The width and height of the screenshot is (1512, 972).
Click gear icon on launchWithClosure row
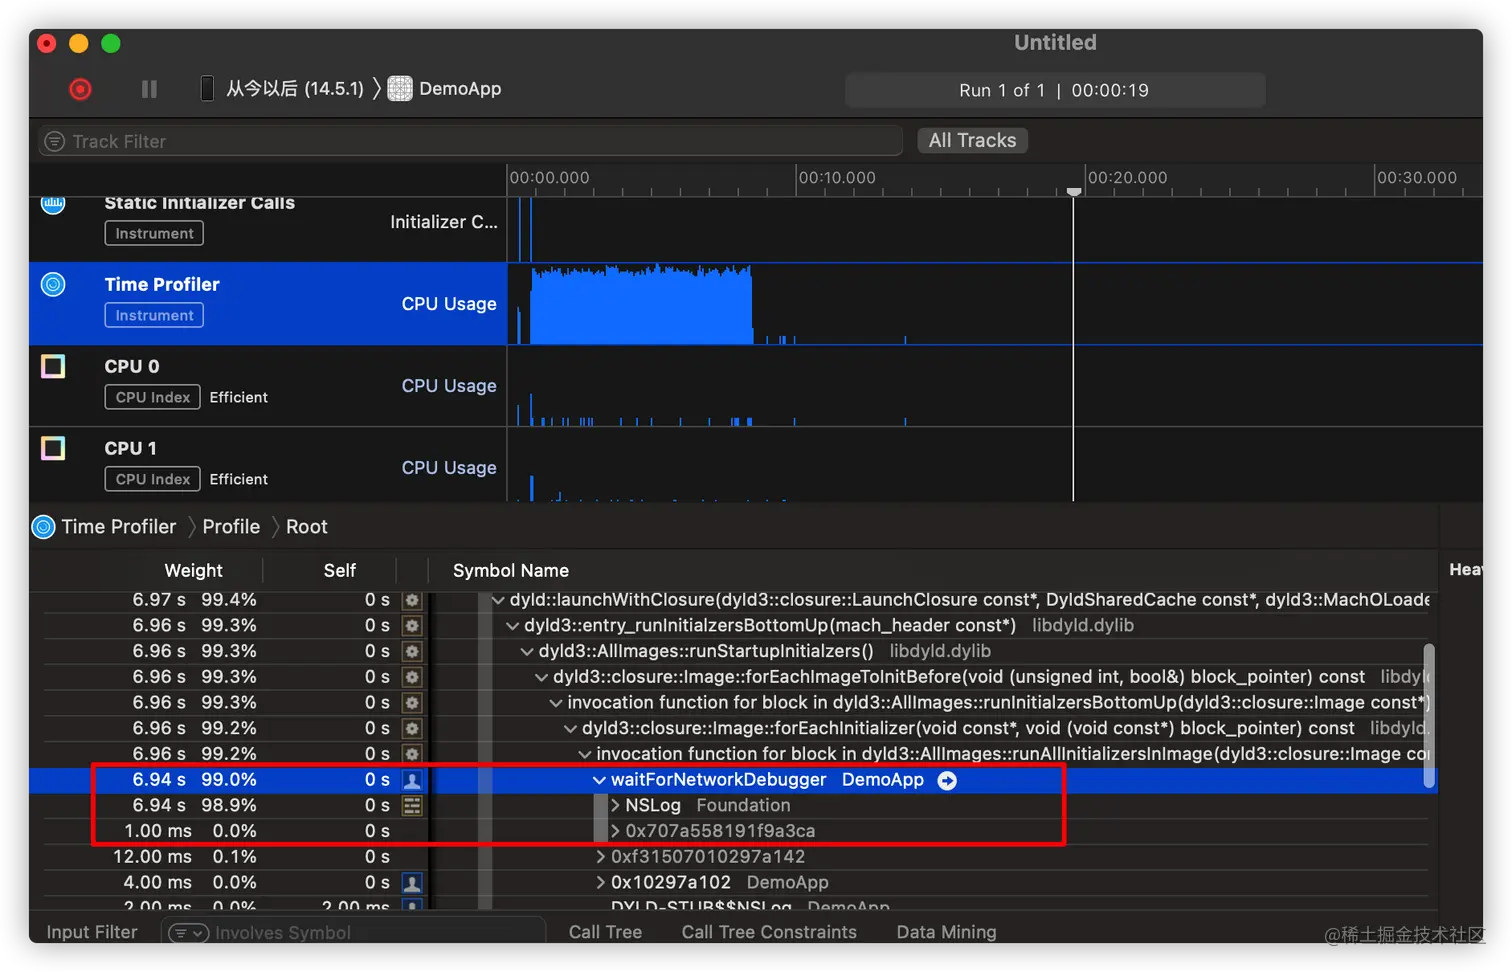[x=412, y=600]
